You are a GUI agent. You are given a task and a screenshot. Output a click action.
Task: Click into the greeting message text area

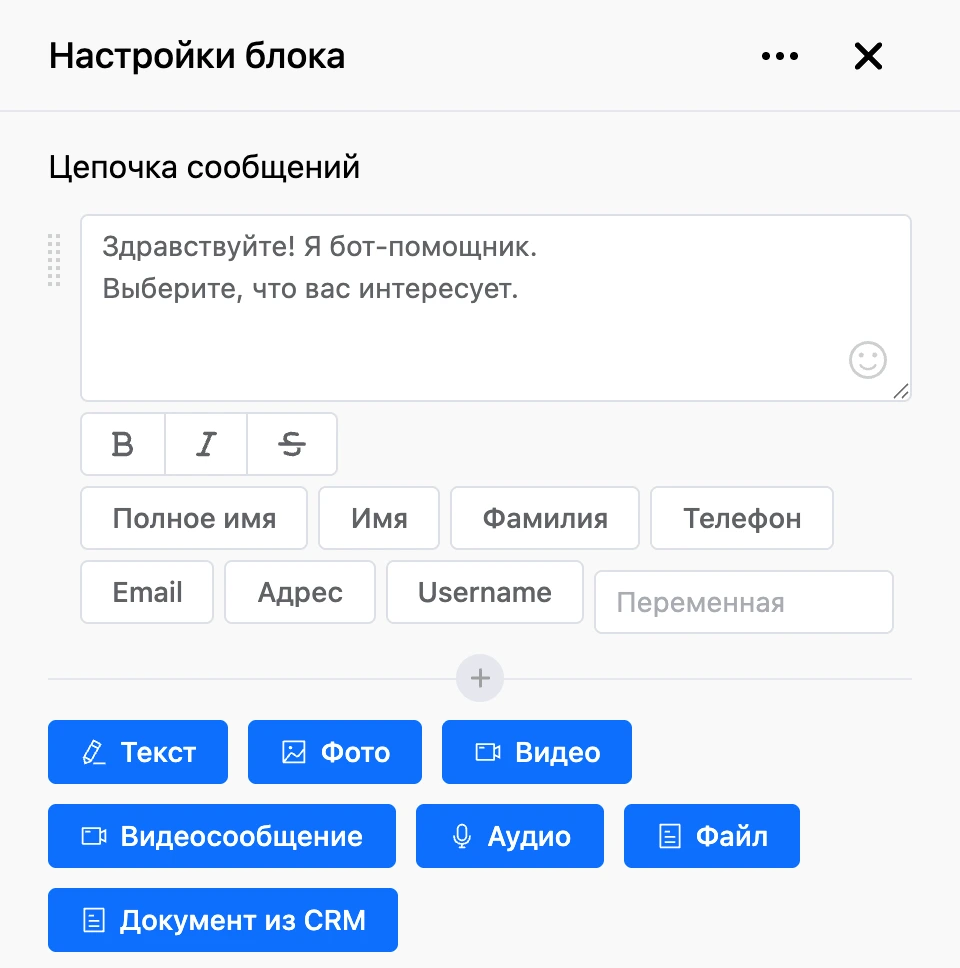point(496,308)
